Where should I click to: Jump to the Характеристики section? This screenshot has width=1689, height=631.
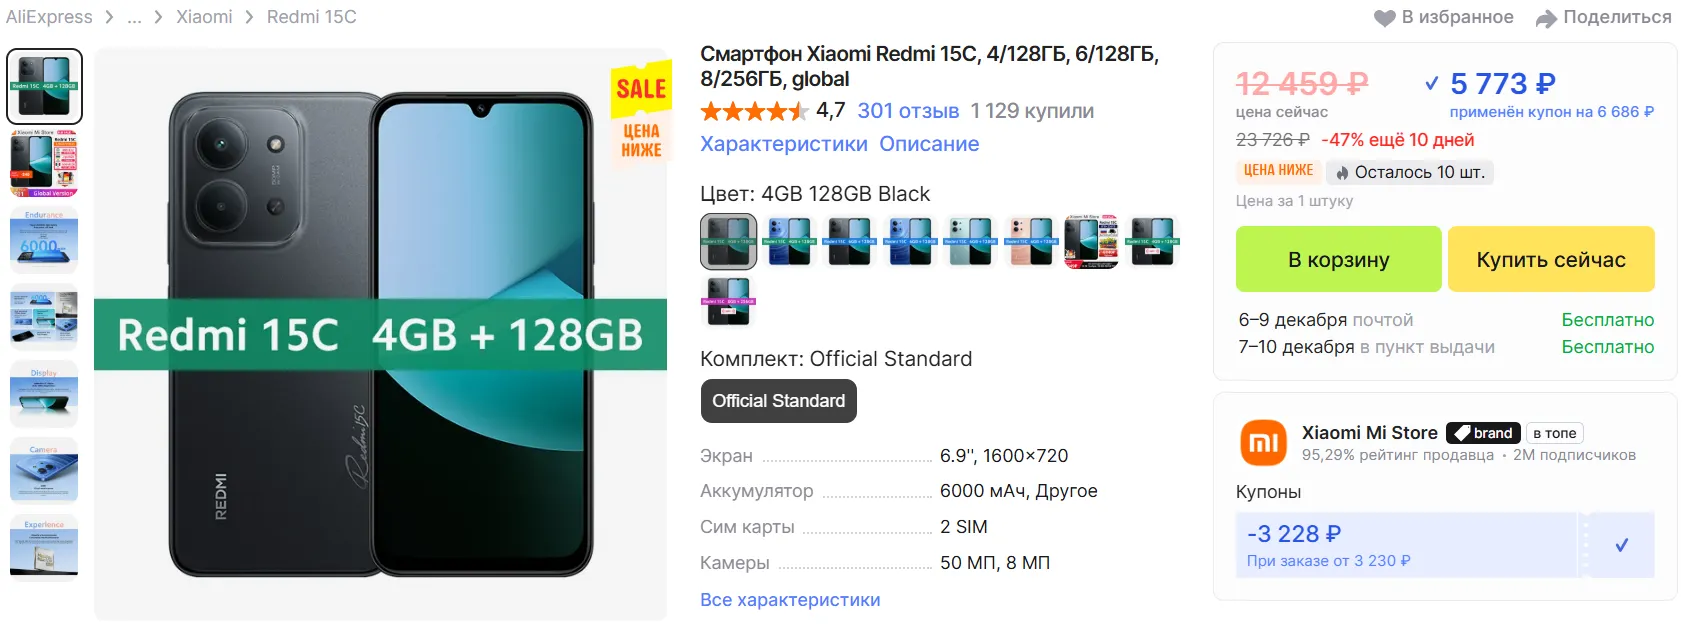coord(784,144)
